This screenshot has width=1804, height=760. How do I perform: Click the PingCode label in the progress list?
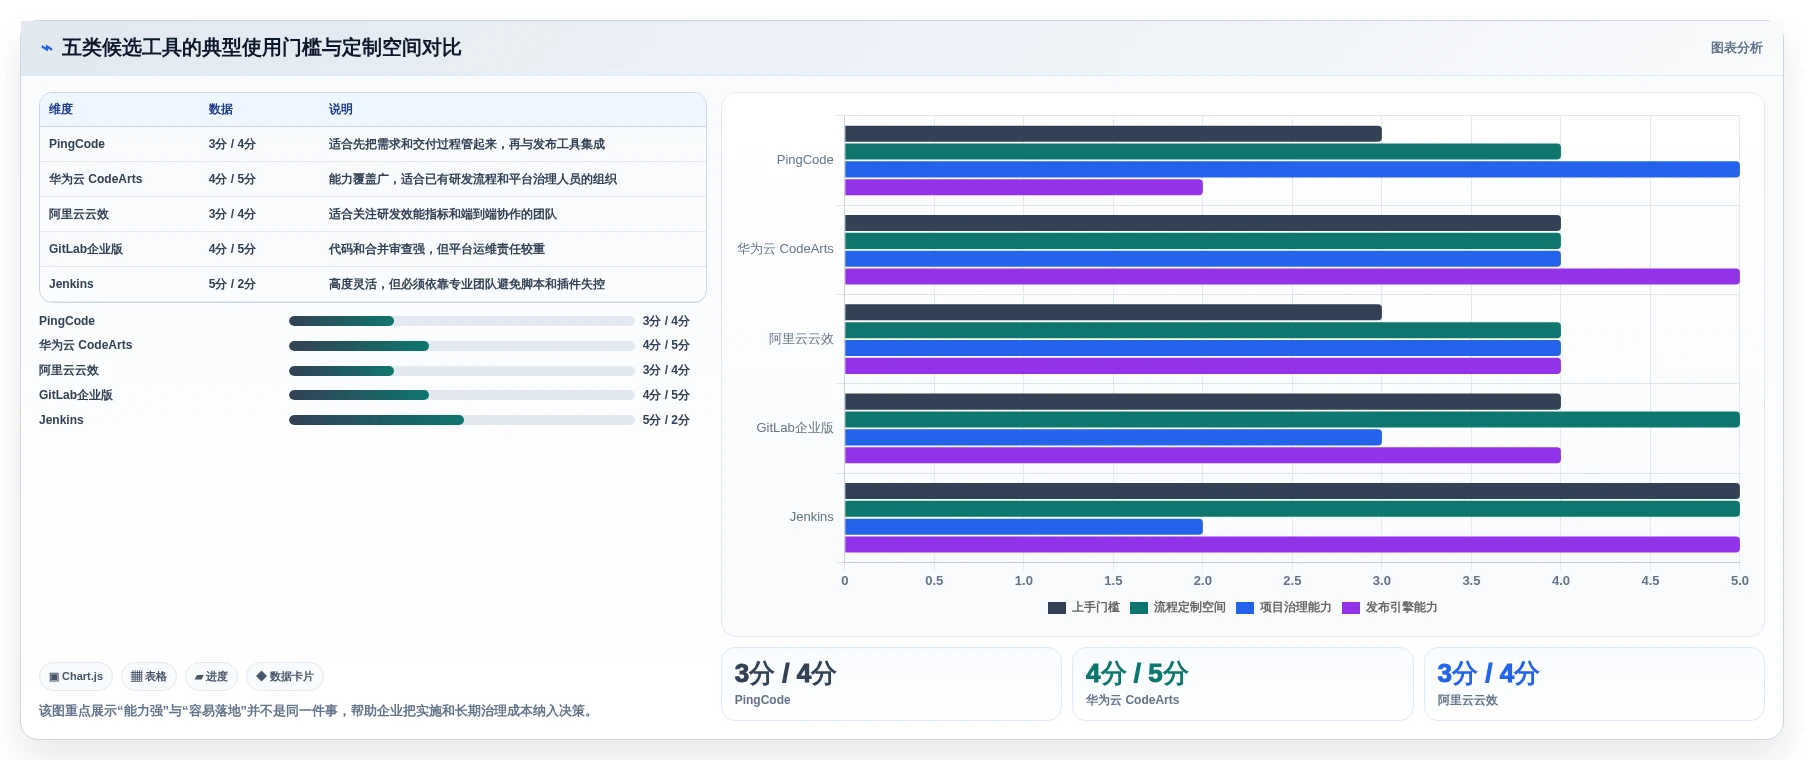click(67, 321)
